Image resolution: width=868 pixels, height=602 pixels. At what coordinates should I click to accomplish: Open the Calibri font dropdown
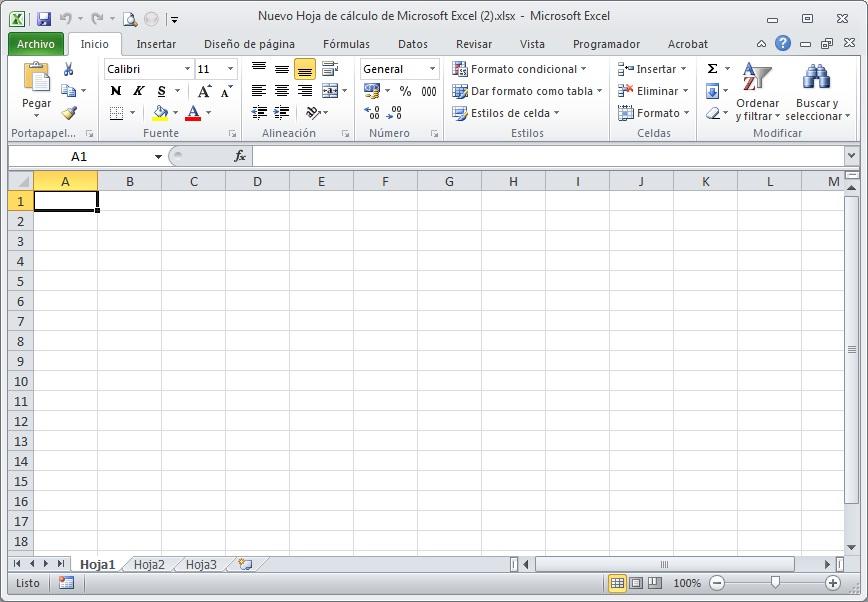tap(185, 68)
